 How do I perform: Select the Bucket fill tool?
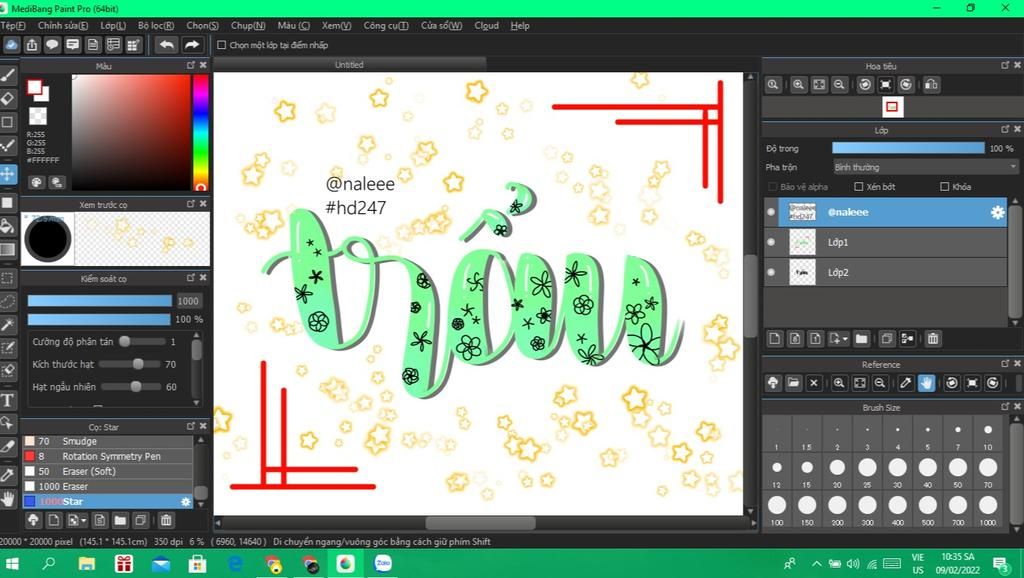coord(8,226)
